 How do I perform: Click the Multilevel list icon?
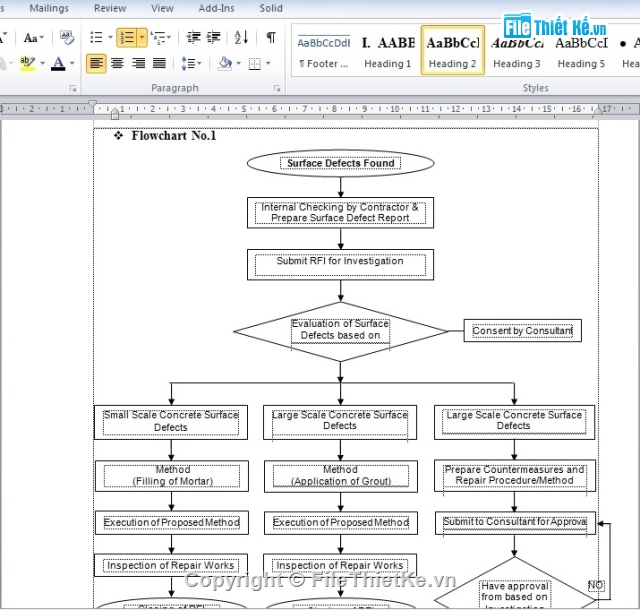tap(157, 38)
